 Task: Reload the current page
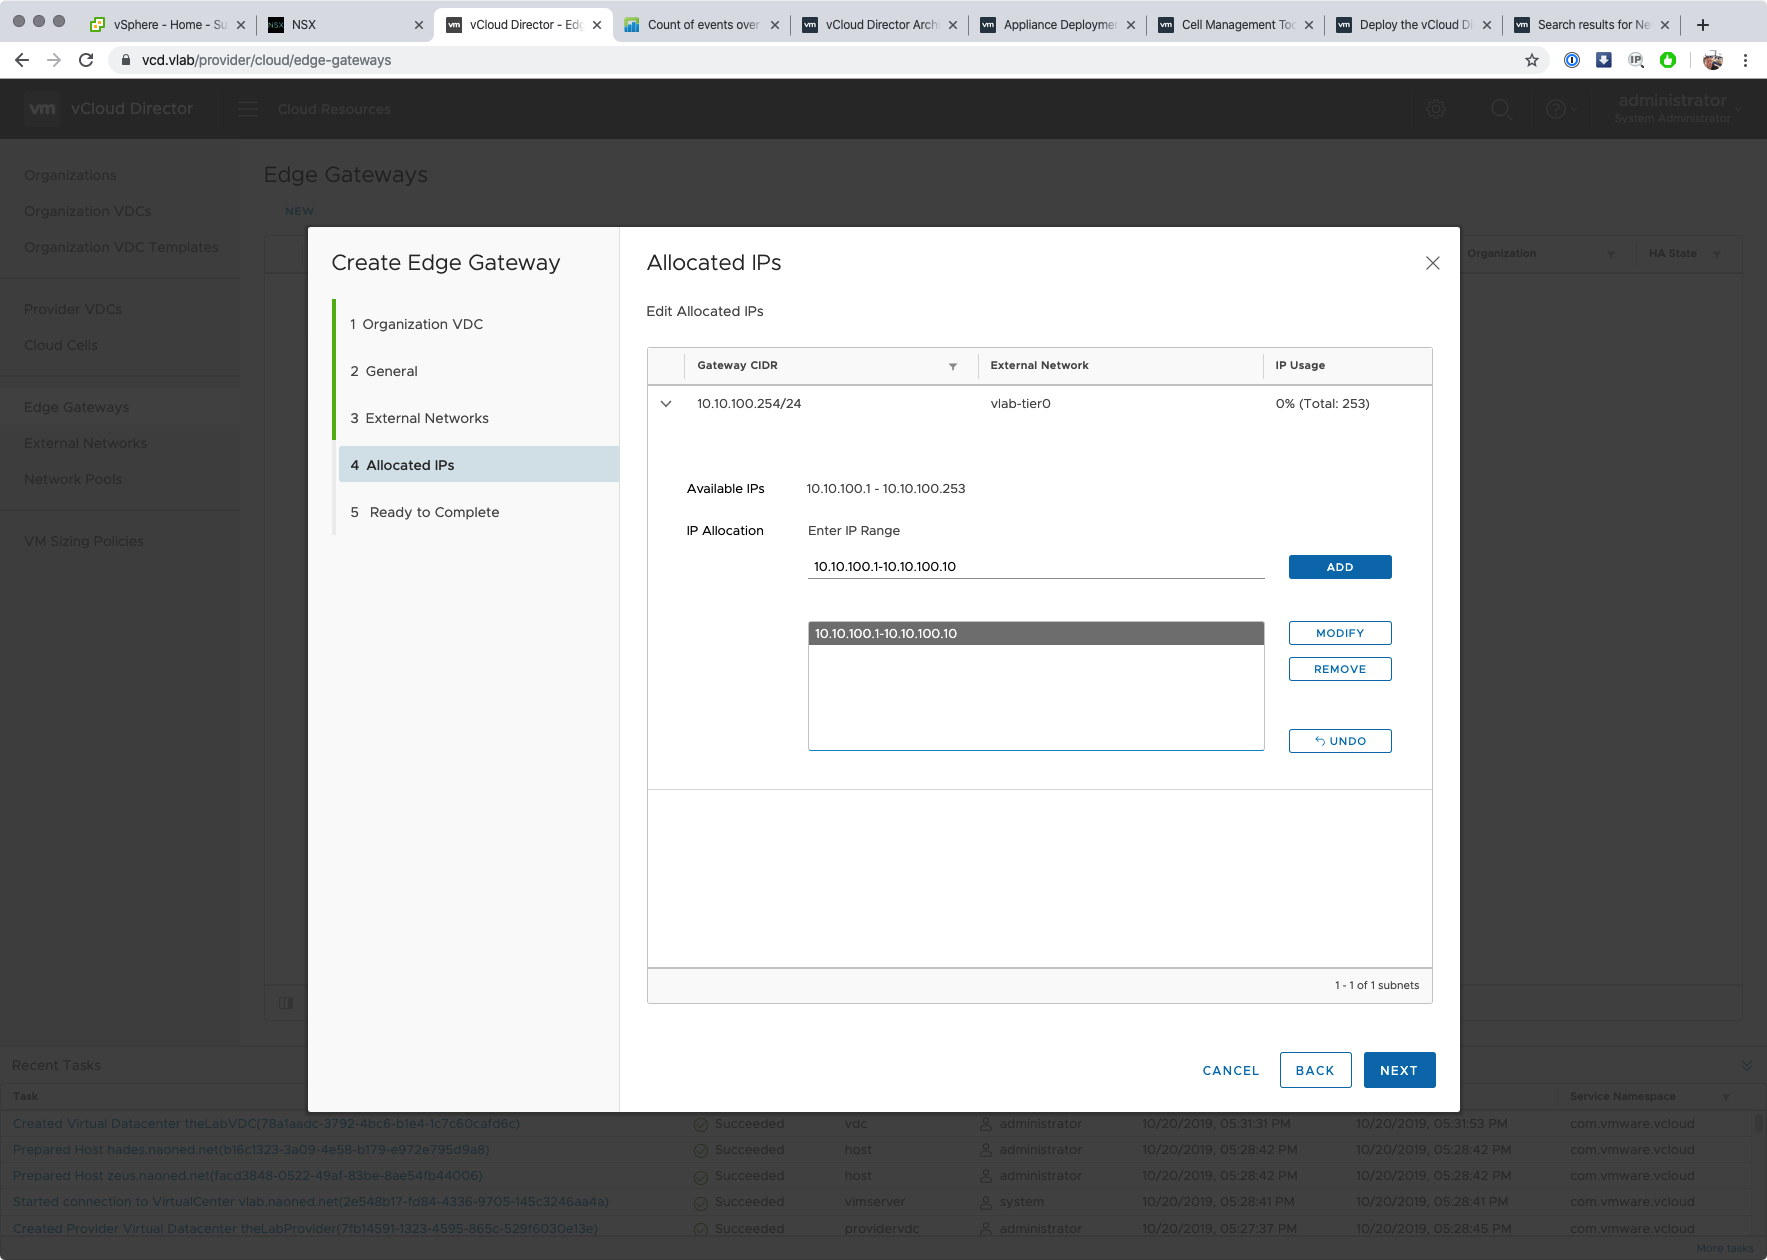[x=86, y=60]
